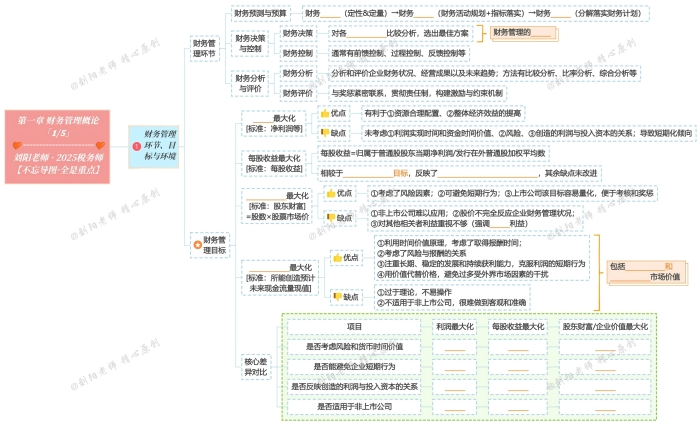Click the thumbs-down icon for 未来现金流量现值 branch
The height and width of the screenshot is (426, 700).
point(337,296)
